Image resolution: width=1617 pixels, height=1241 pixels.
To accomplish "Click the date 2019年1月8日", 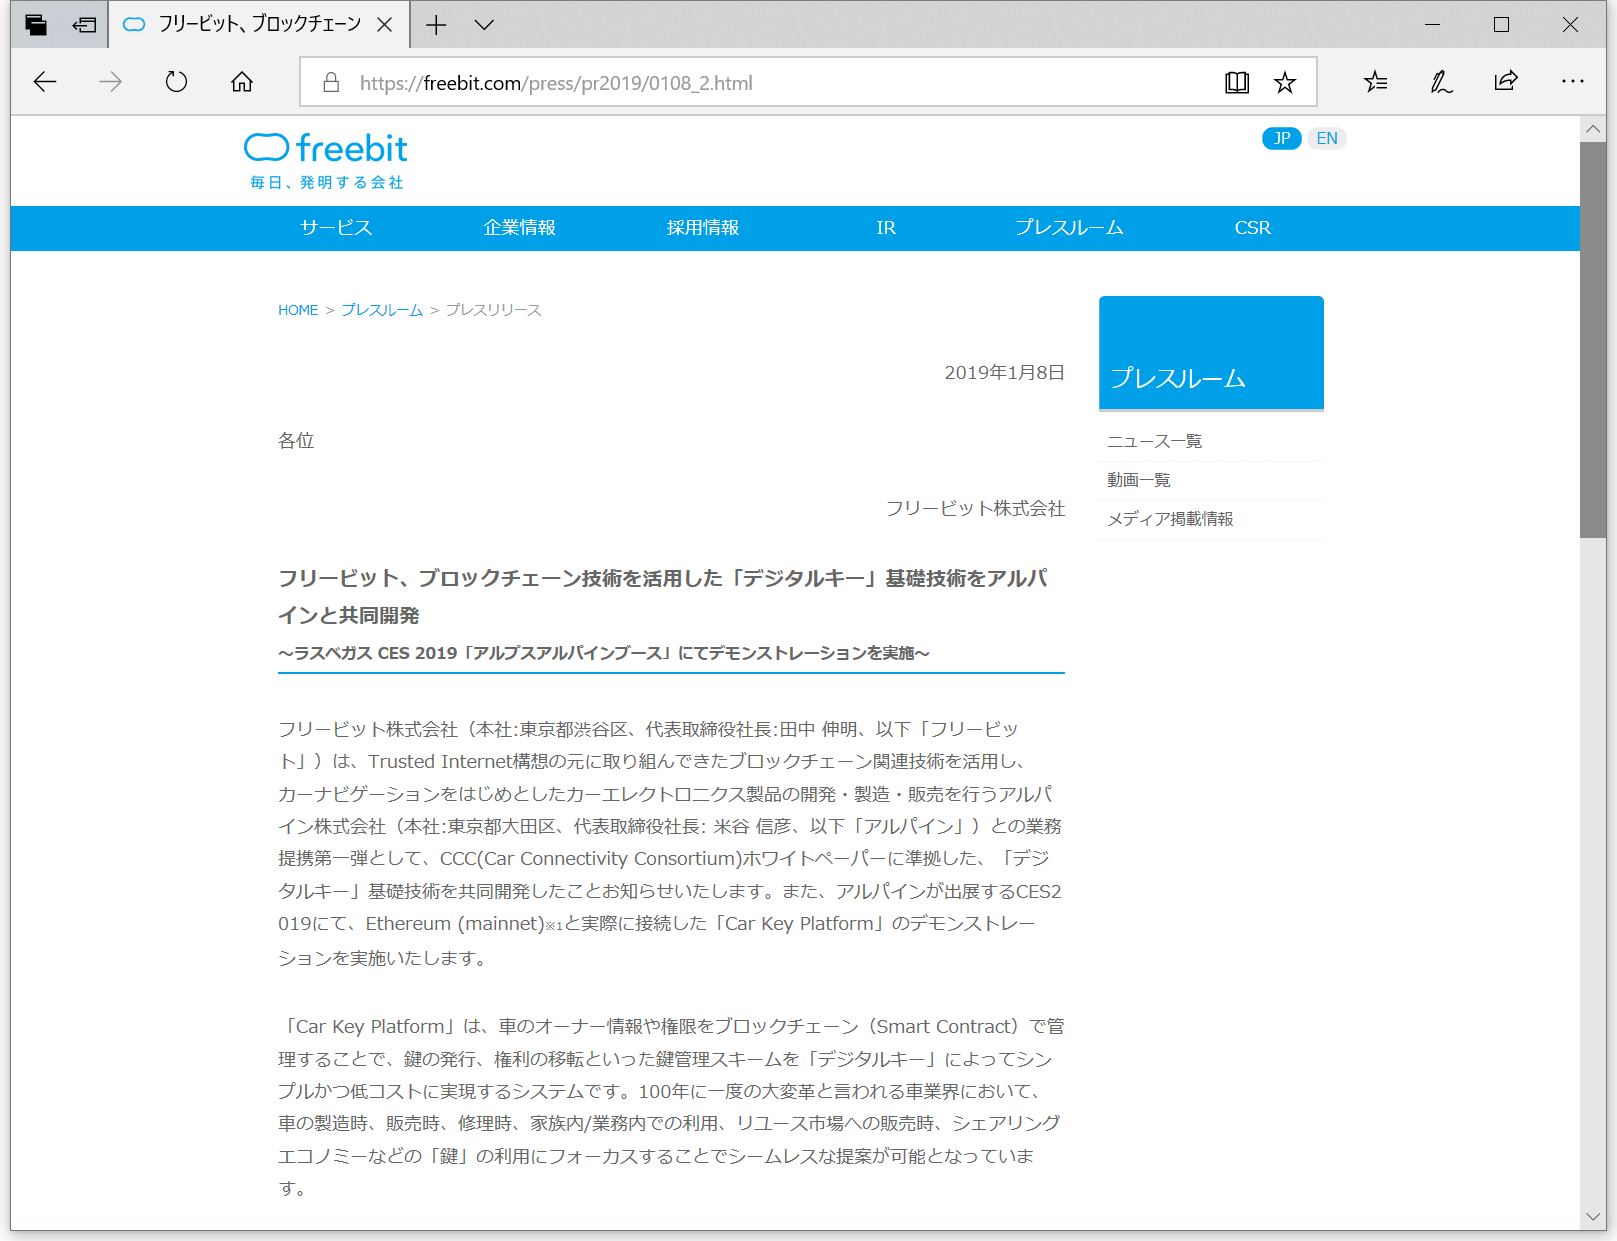I will pyautogui.click(x=1004, y=373).
